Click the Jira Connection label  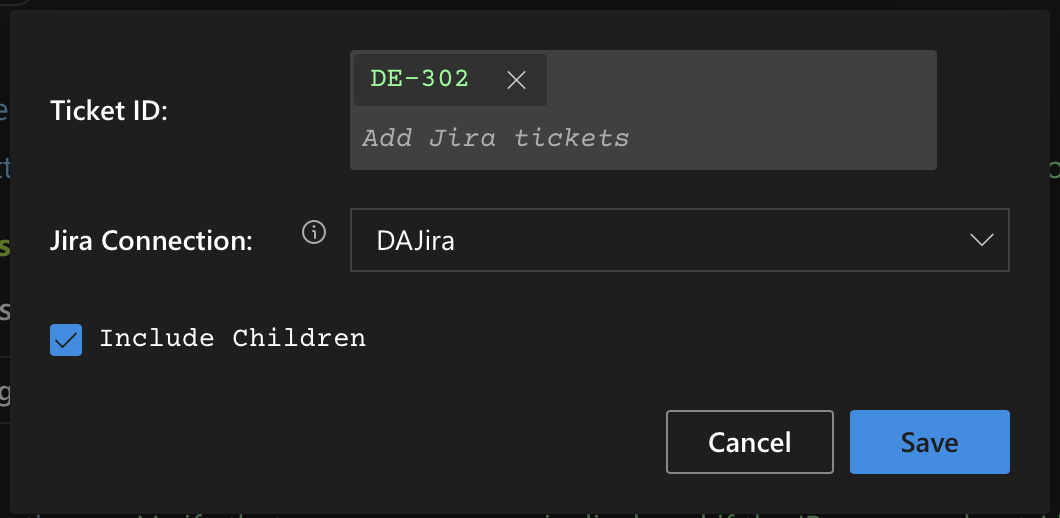pos(150,241)
